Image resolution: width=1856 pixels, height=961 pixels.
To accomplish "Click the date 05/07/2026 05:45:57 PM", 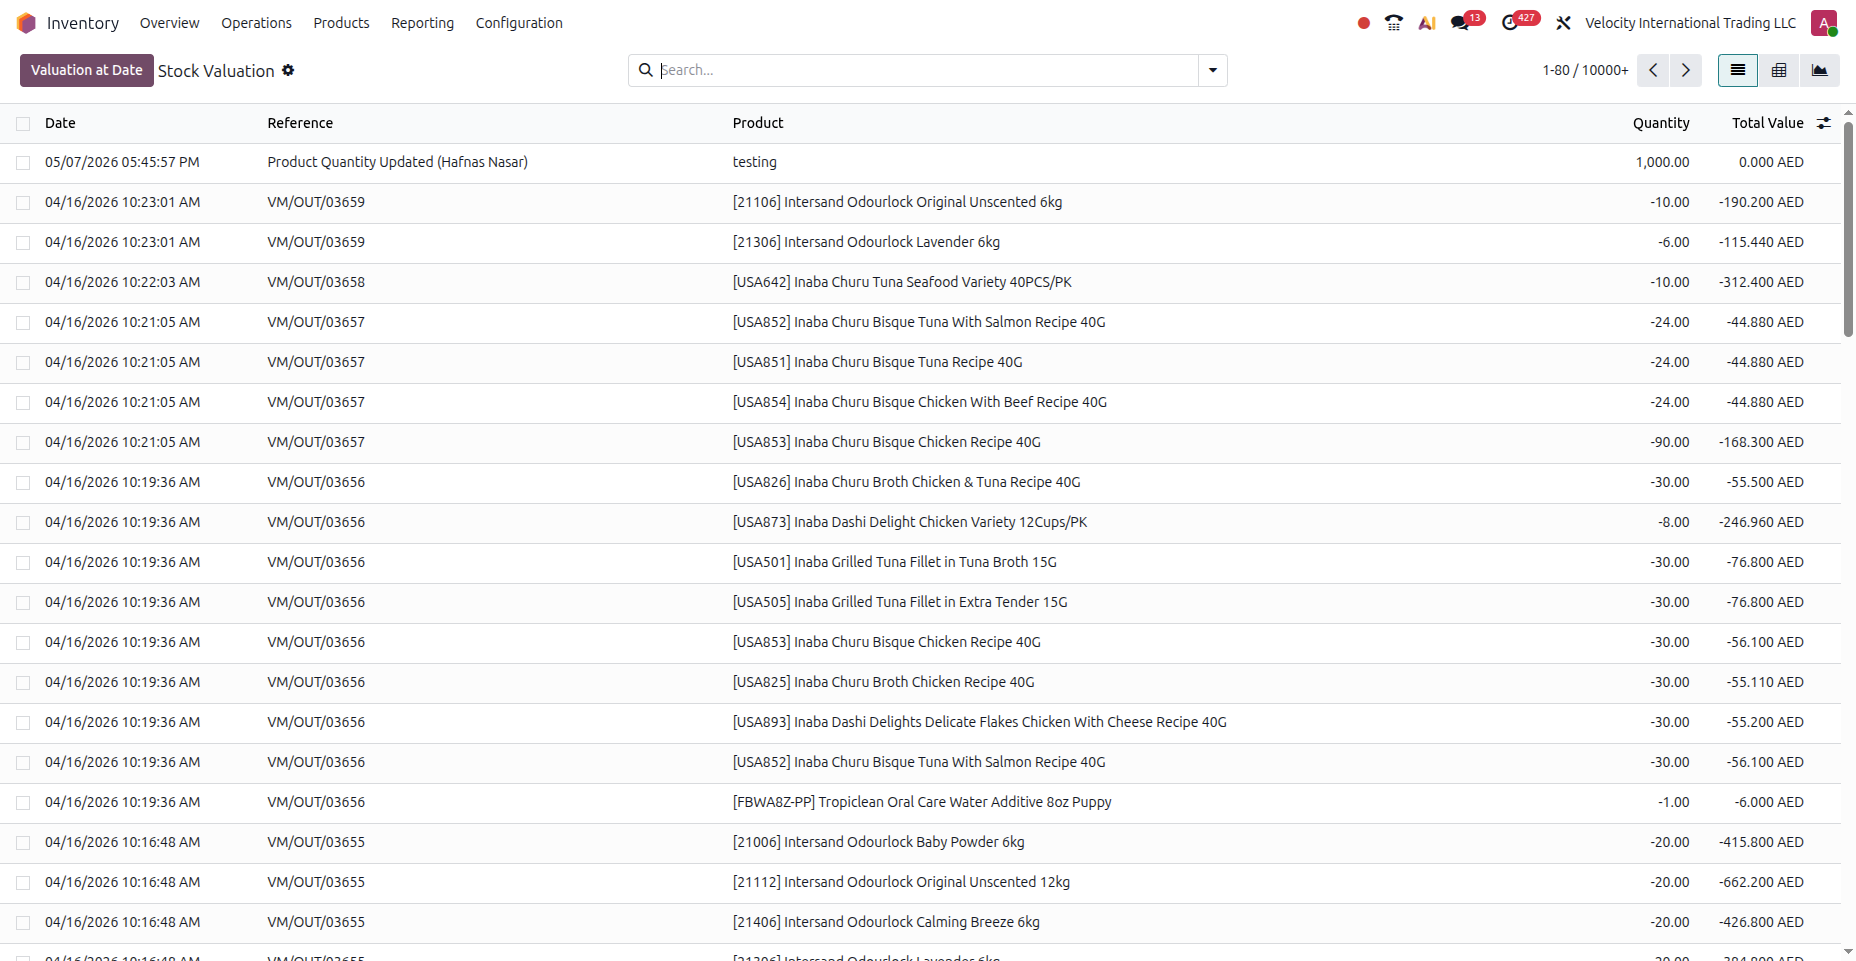I will pyautogui.click(x=122, y=162).
